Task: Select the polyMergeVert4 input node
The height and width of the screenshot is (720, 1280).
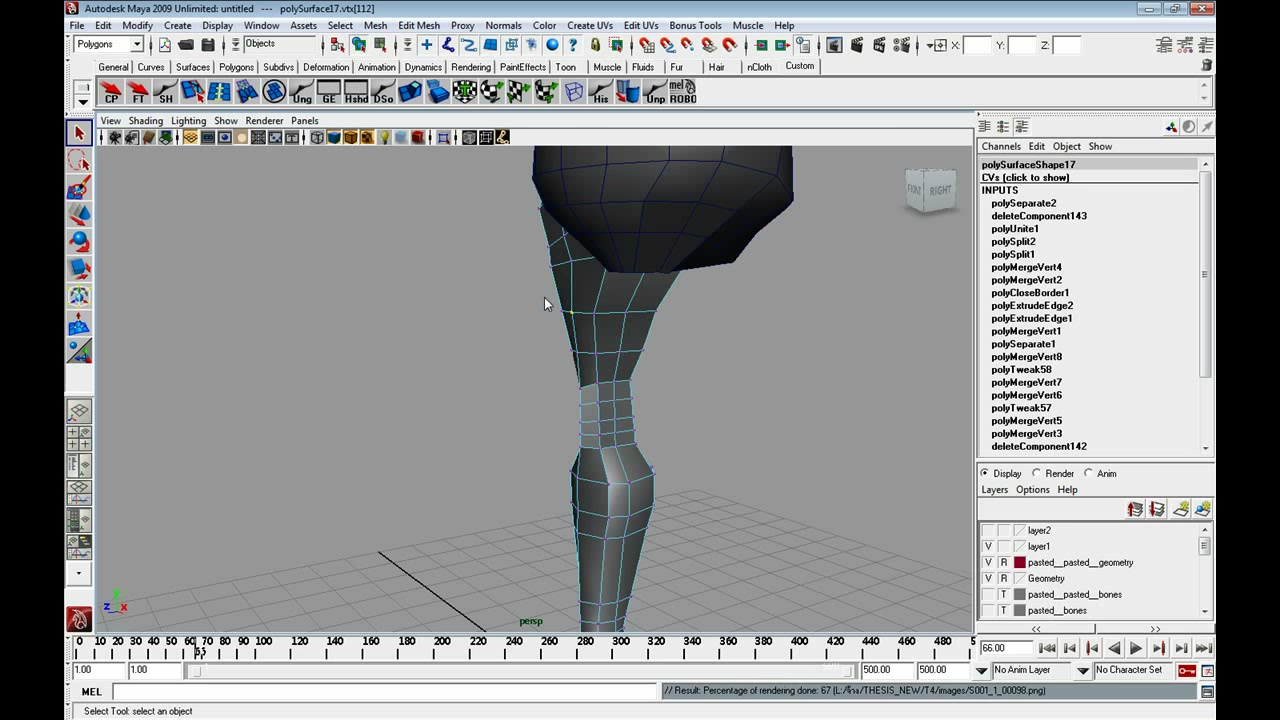Action: (x=1026, y=267)
